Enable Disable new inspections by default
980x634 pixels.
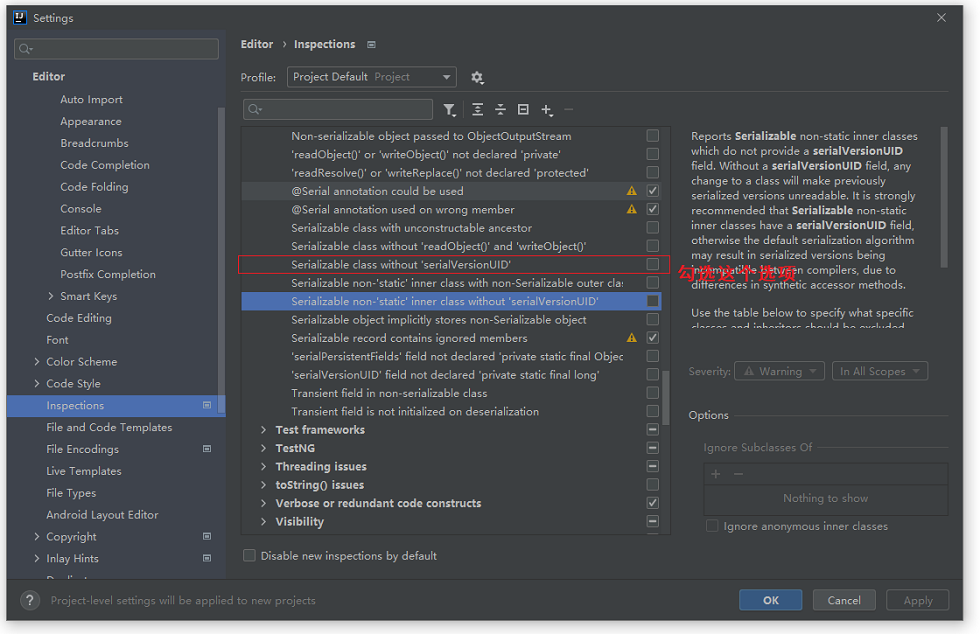point(249,555)
